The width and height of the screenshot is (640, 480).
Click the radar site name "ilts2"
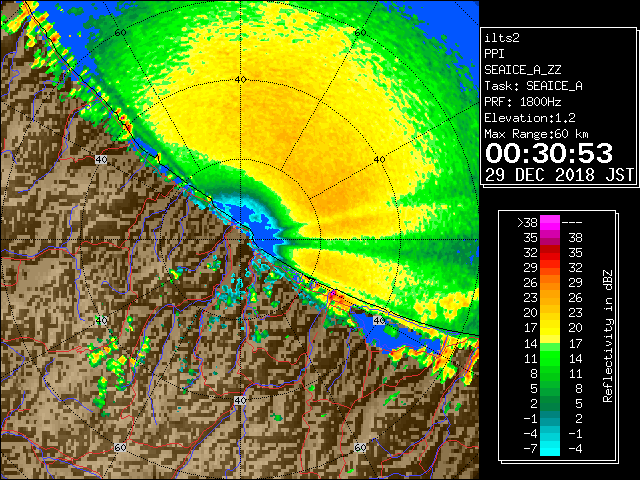[x=502, y=38]
